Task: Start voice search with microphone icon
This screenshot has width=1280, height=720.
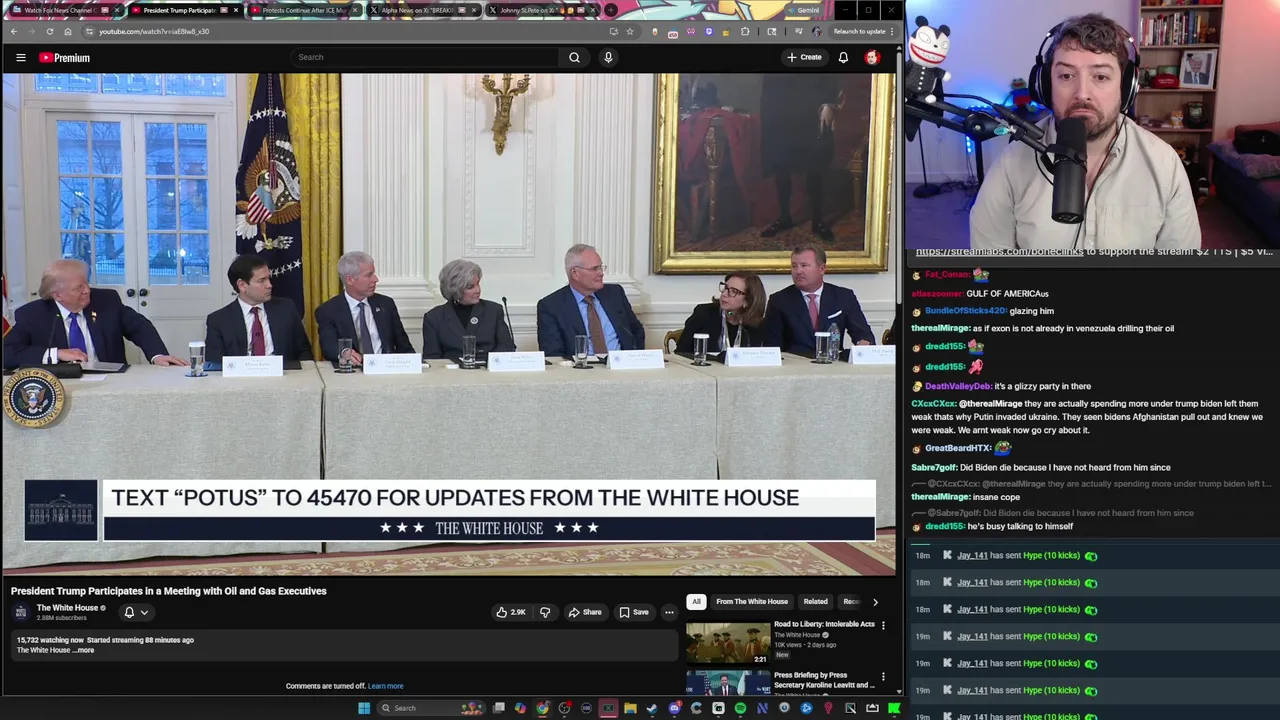Action: [x=608, y=57]
